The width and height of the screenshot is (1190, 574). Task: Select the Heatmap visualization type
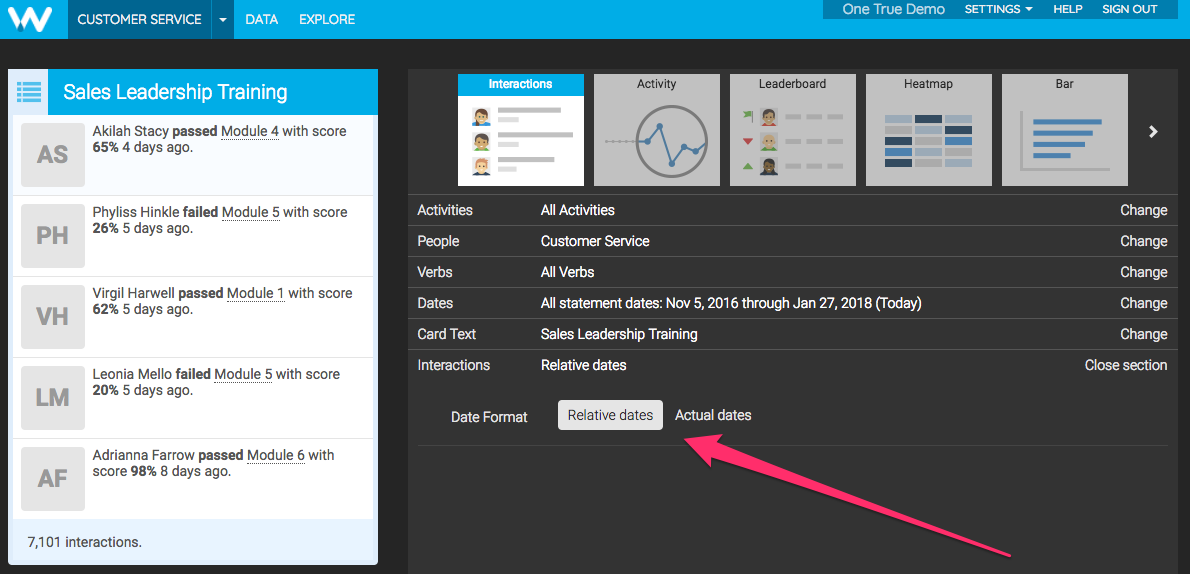pos(928,130)
